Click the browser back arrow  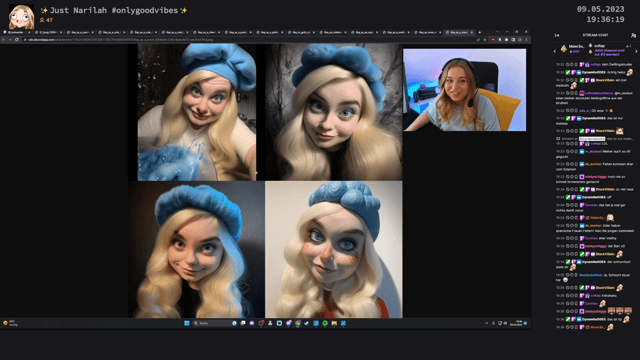3,40
